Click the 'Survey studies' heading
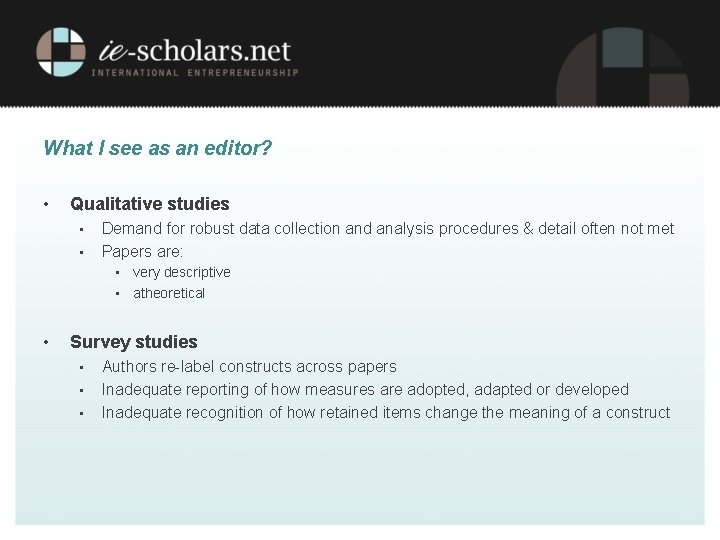 pos(133,342)
